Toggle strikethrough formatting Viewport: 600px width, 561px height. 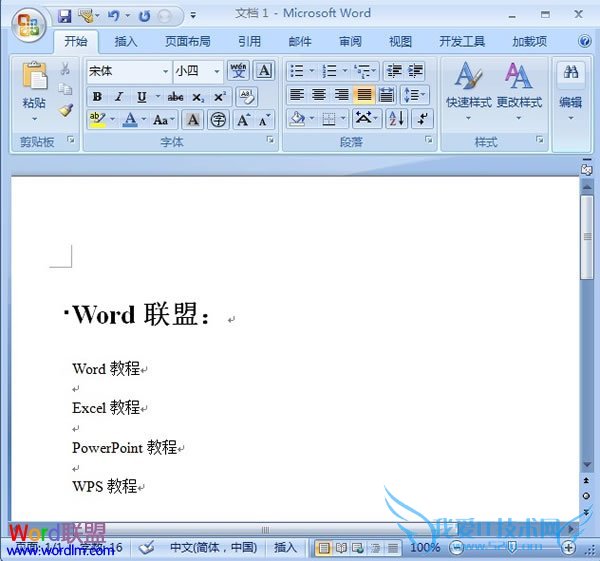click(x=175, y=97)
